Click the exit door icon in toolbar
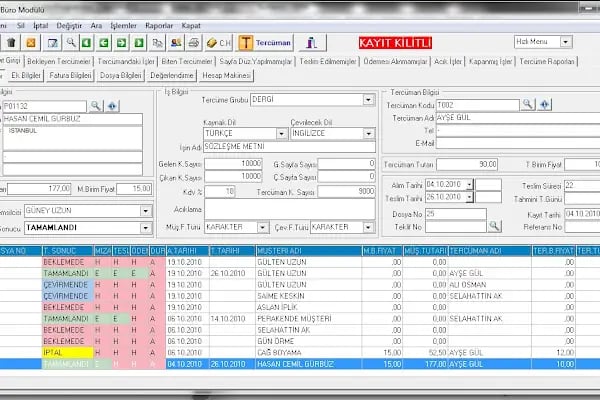 (312, 42)
